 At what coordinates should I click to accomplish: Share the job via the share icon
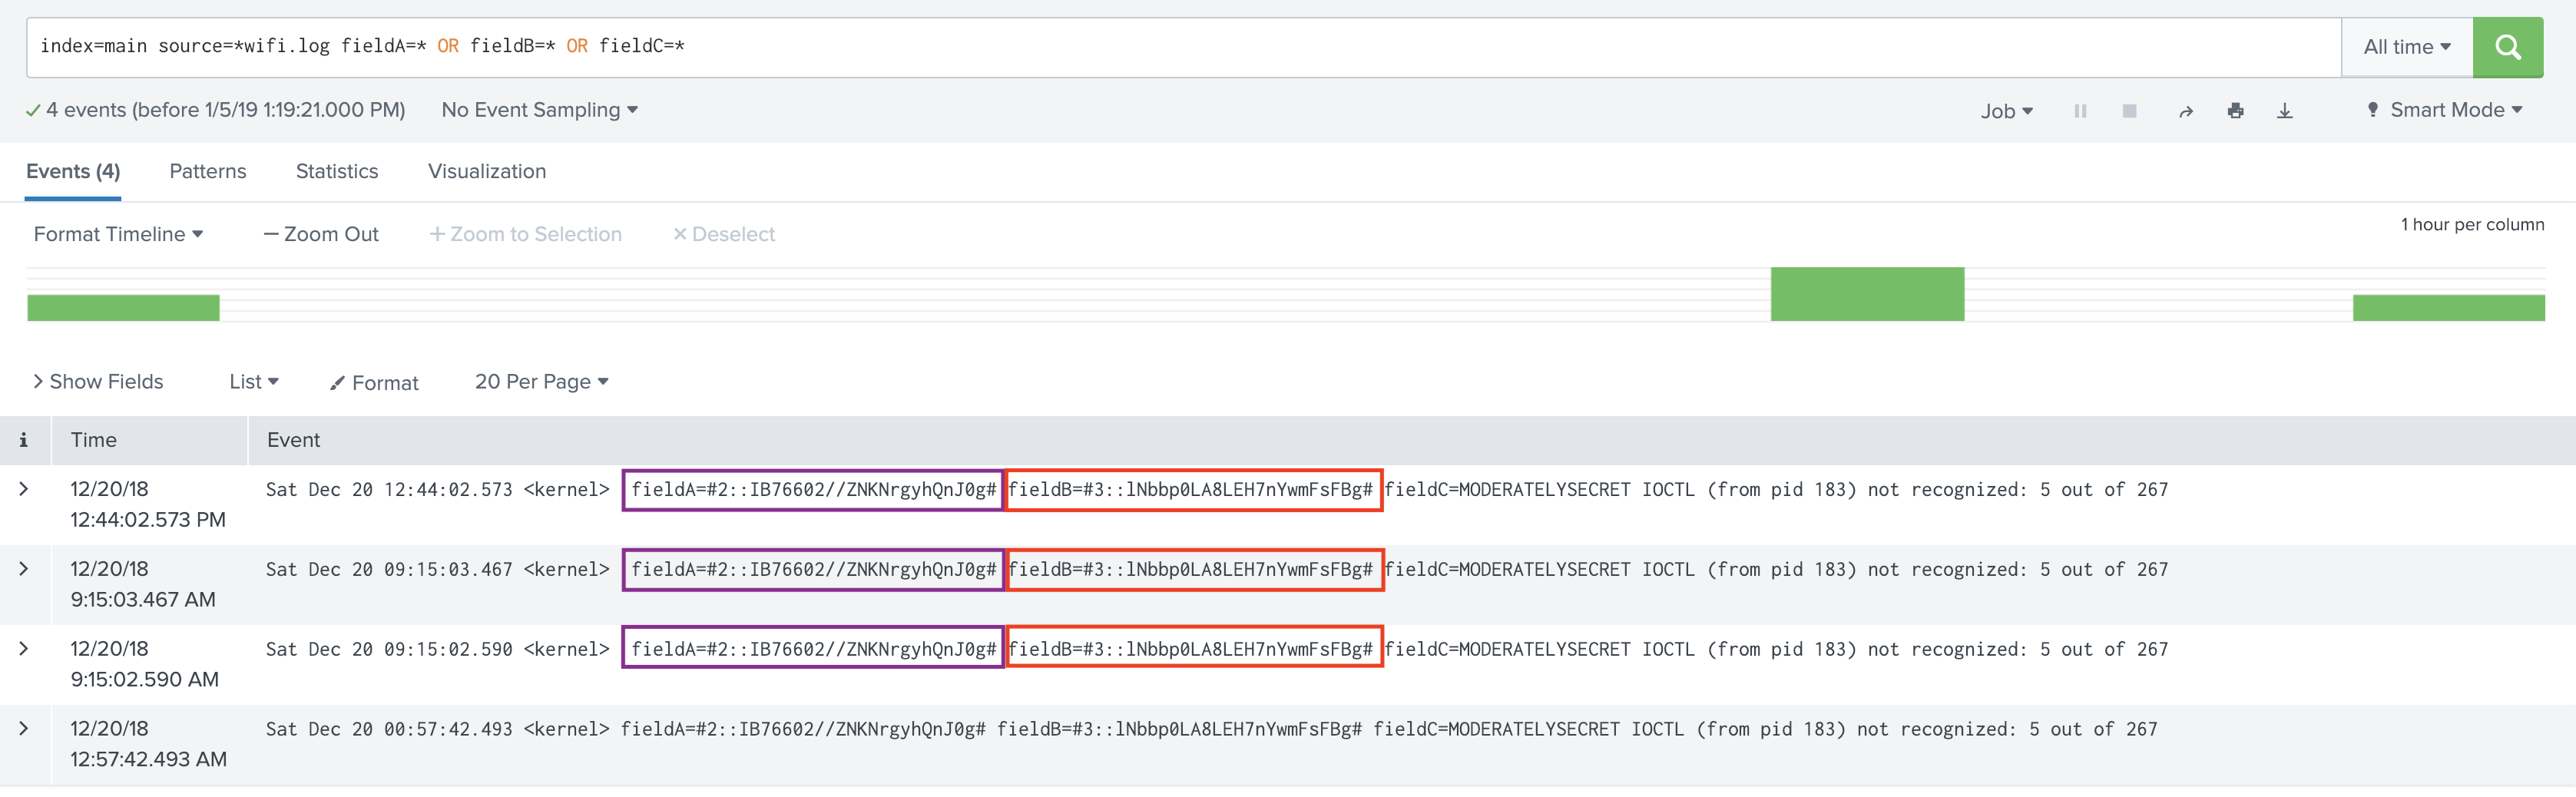(2185, 110)
